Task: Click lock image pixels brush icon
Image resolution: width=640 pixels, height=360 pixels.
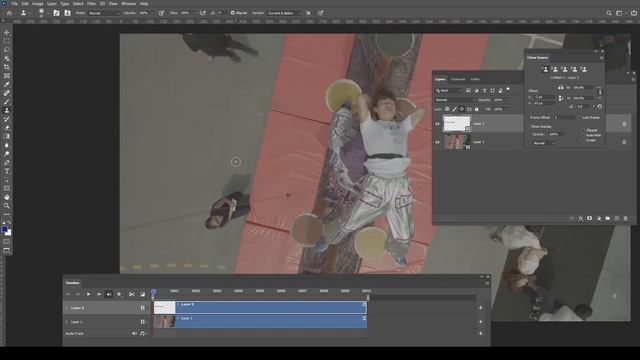Action: click(x=454, y=109)
